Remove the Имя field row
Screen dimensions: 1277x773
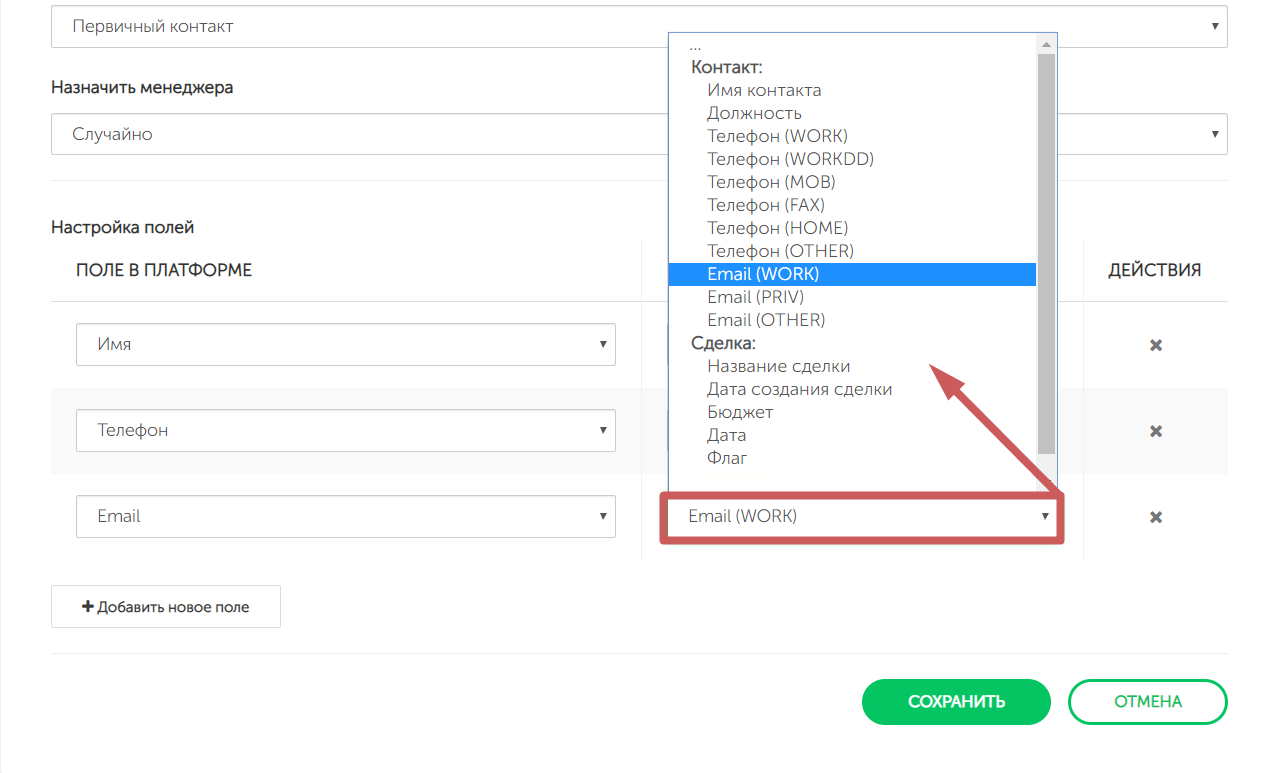[x=1155, y=345]
